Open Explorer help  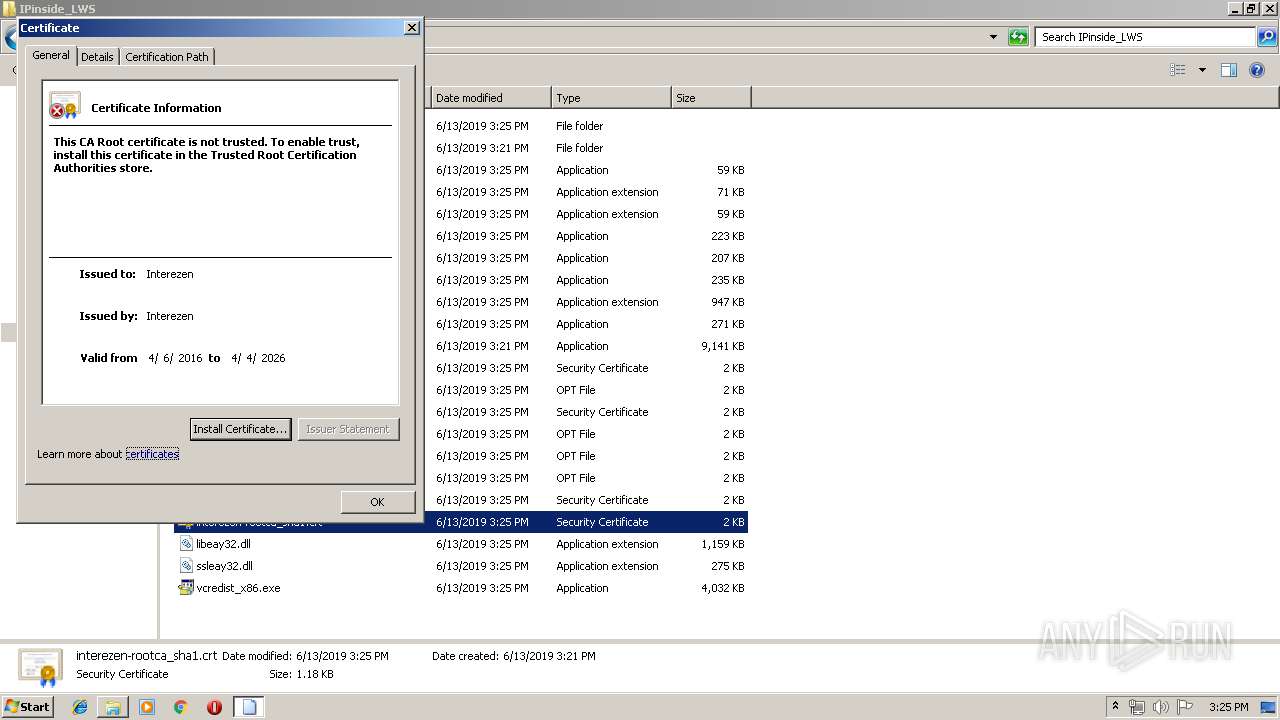(x=1258, y=70)
